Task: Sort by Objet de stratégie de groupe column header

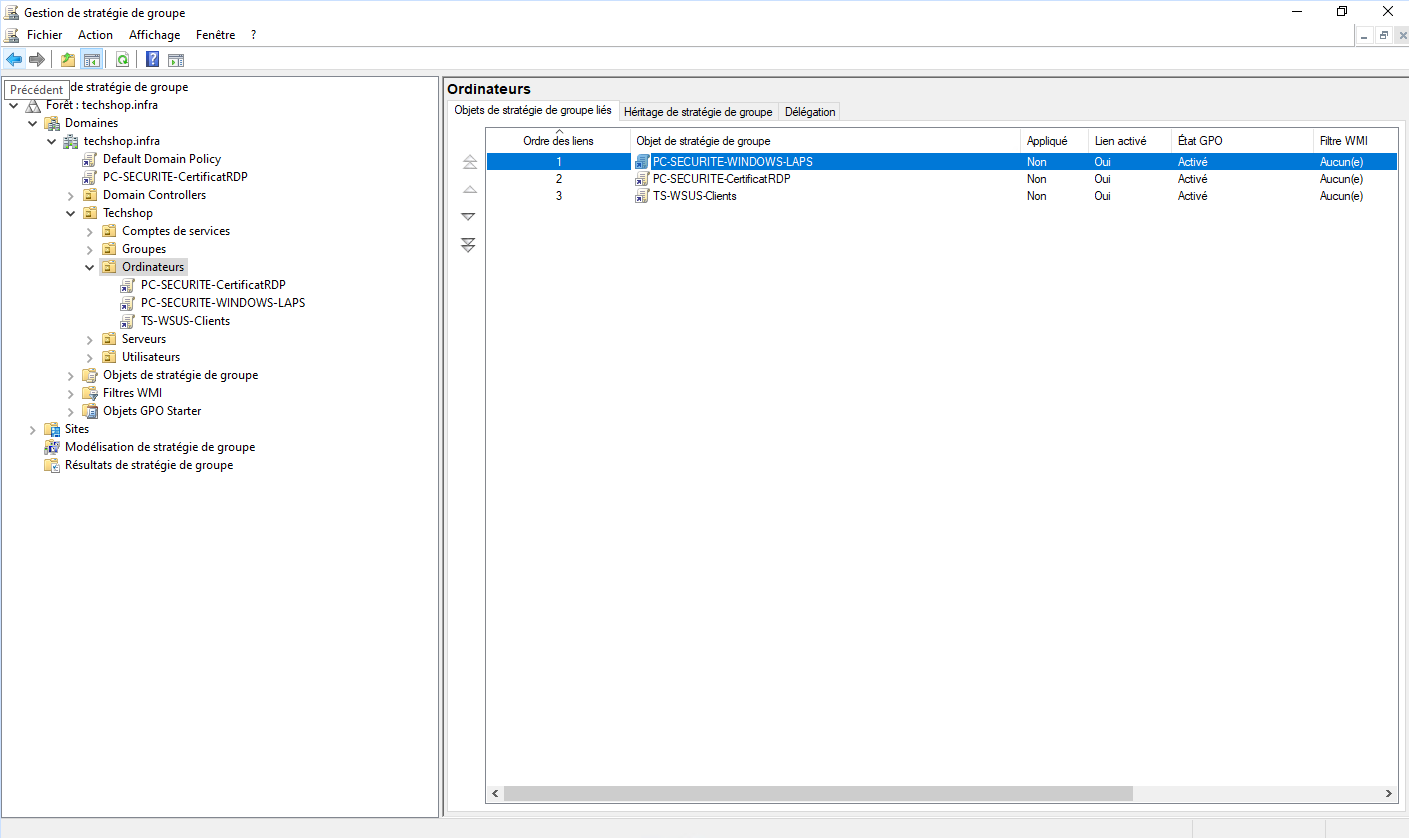Action: click(825, 141)
